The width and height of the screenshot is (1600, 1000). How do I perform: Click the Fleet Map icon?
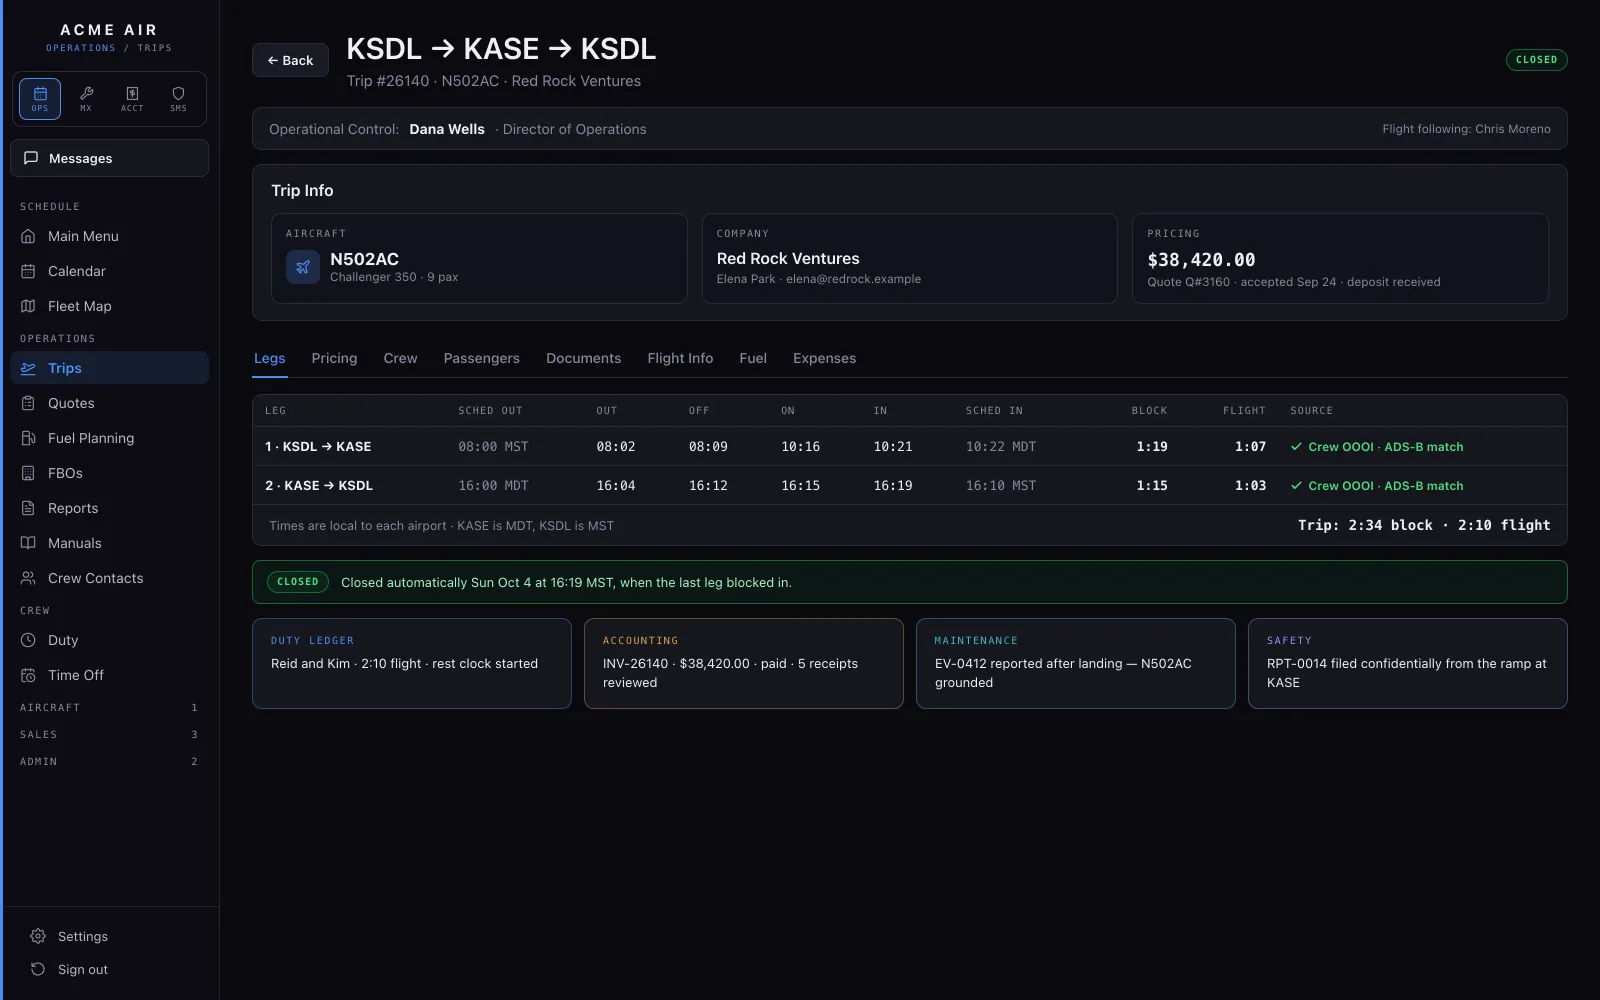pyautogui.click(x=28, y=306)
